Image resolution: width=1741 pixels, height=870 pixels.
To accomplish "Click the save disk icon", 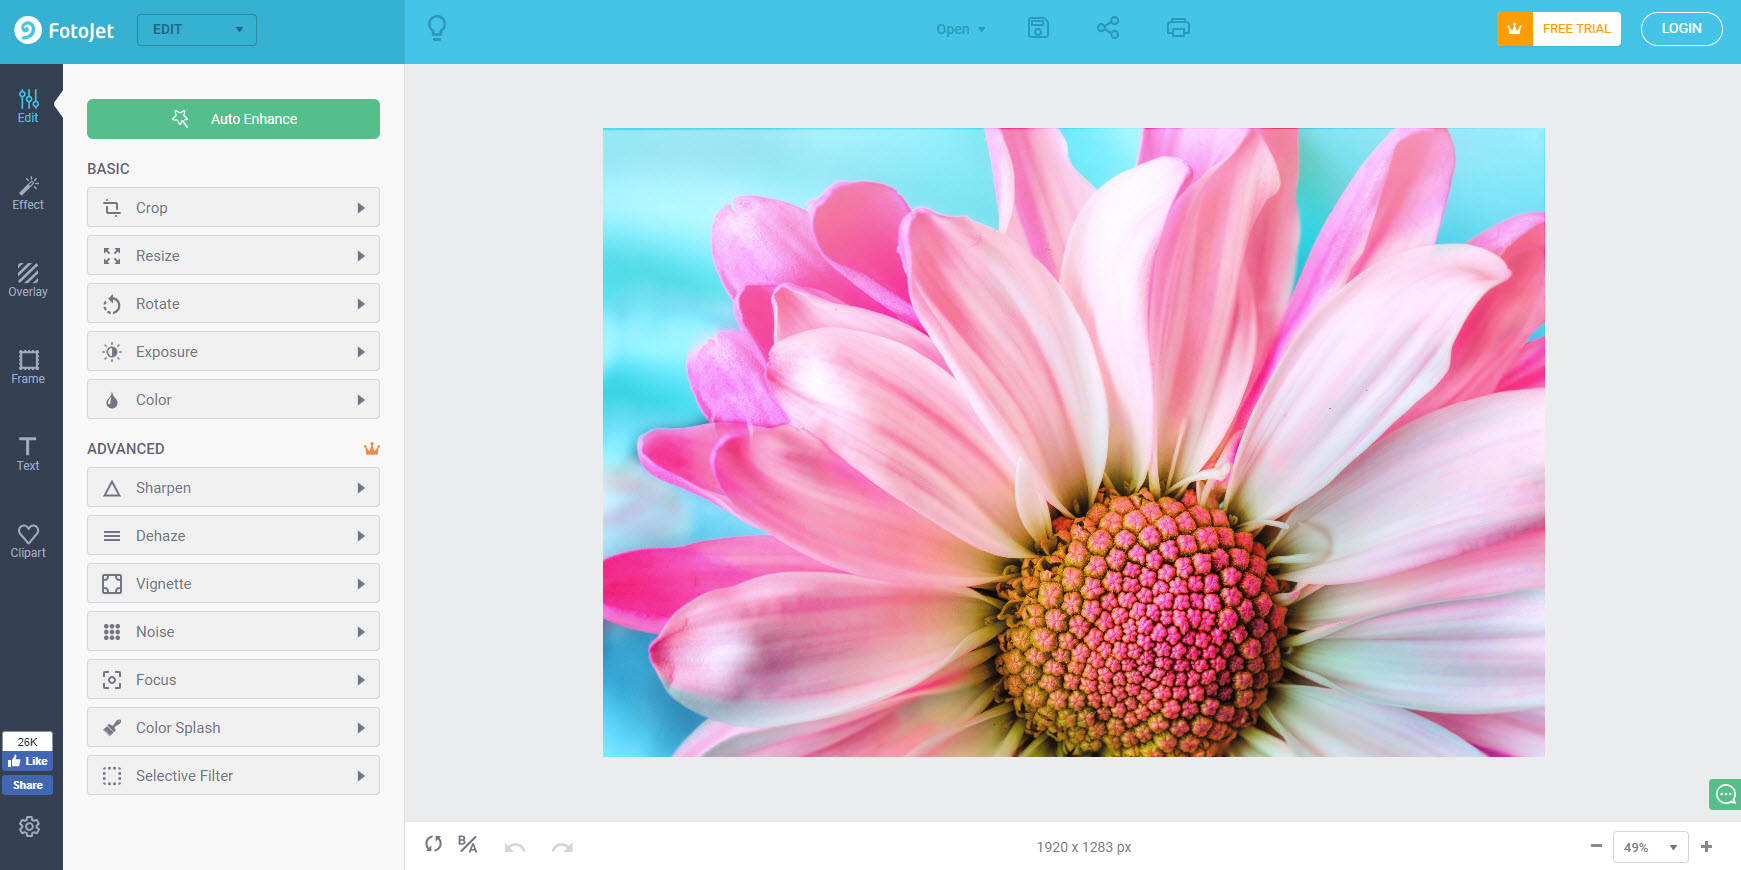I will tap(1038, 28).
